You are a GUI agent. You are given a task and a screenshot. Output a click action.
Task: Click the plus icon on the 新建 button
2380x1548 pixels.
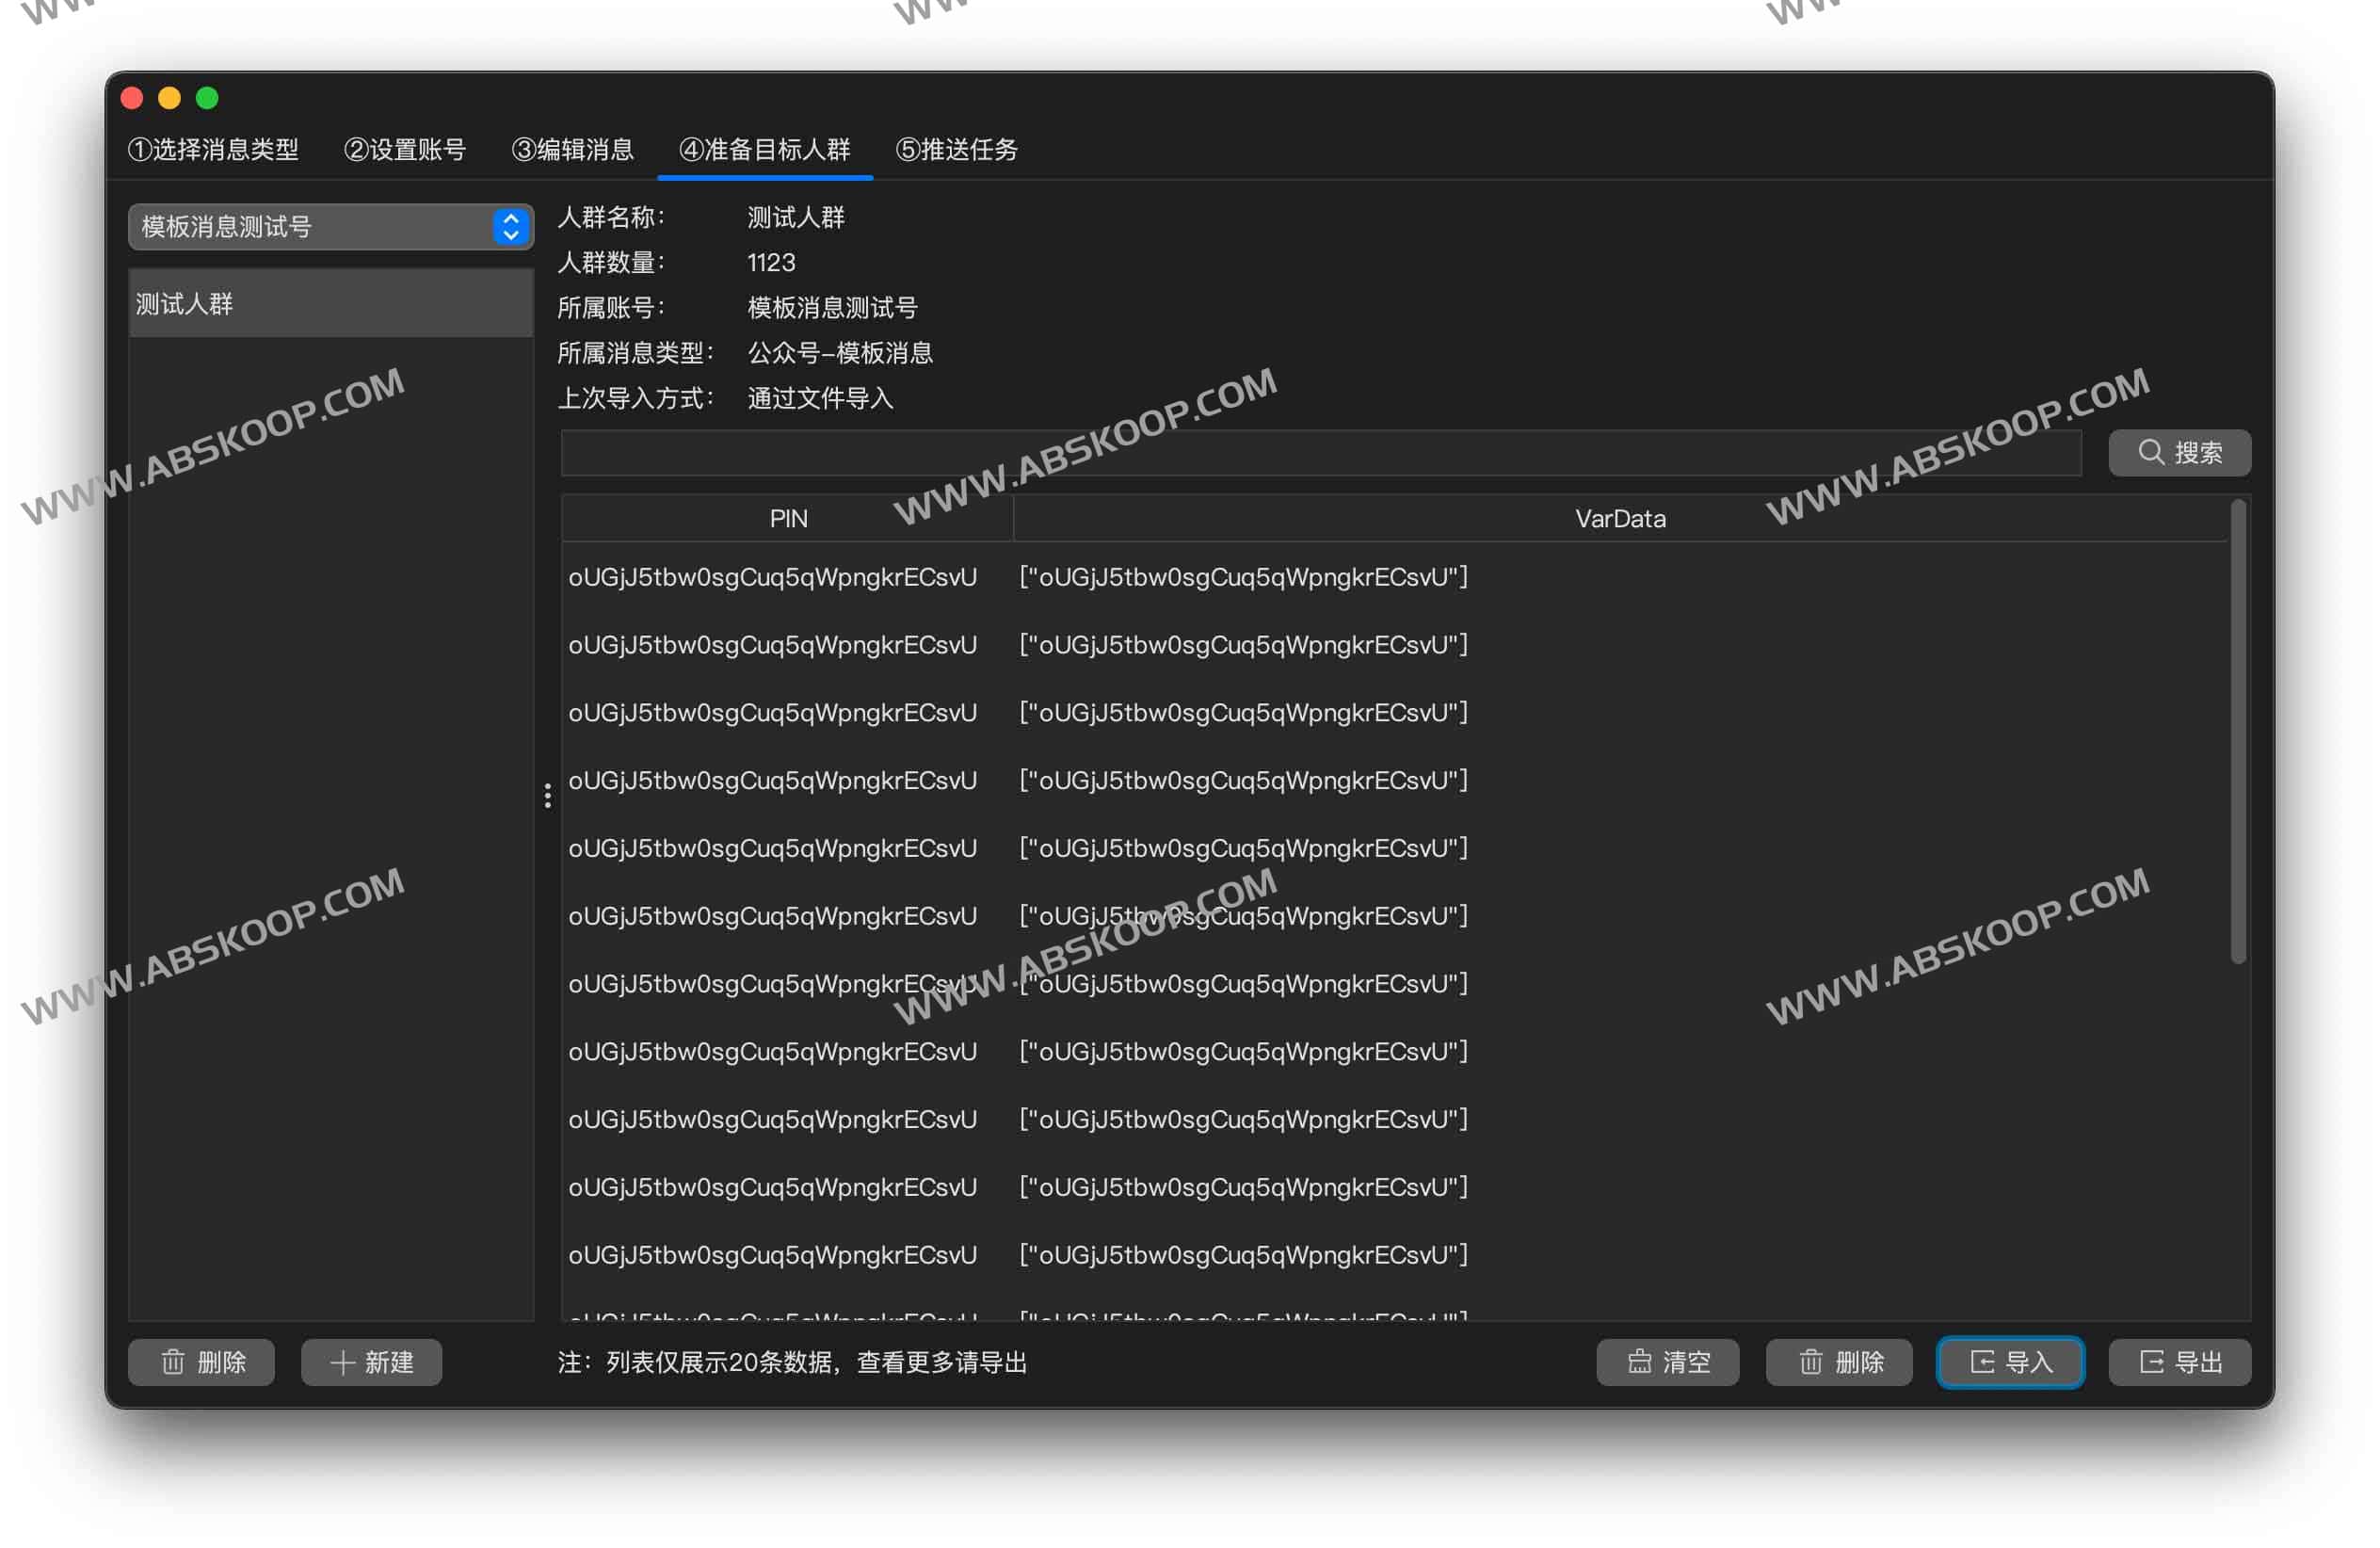342,1362
